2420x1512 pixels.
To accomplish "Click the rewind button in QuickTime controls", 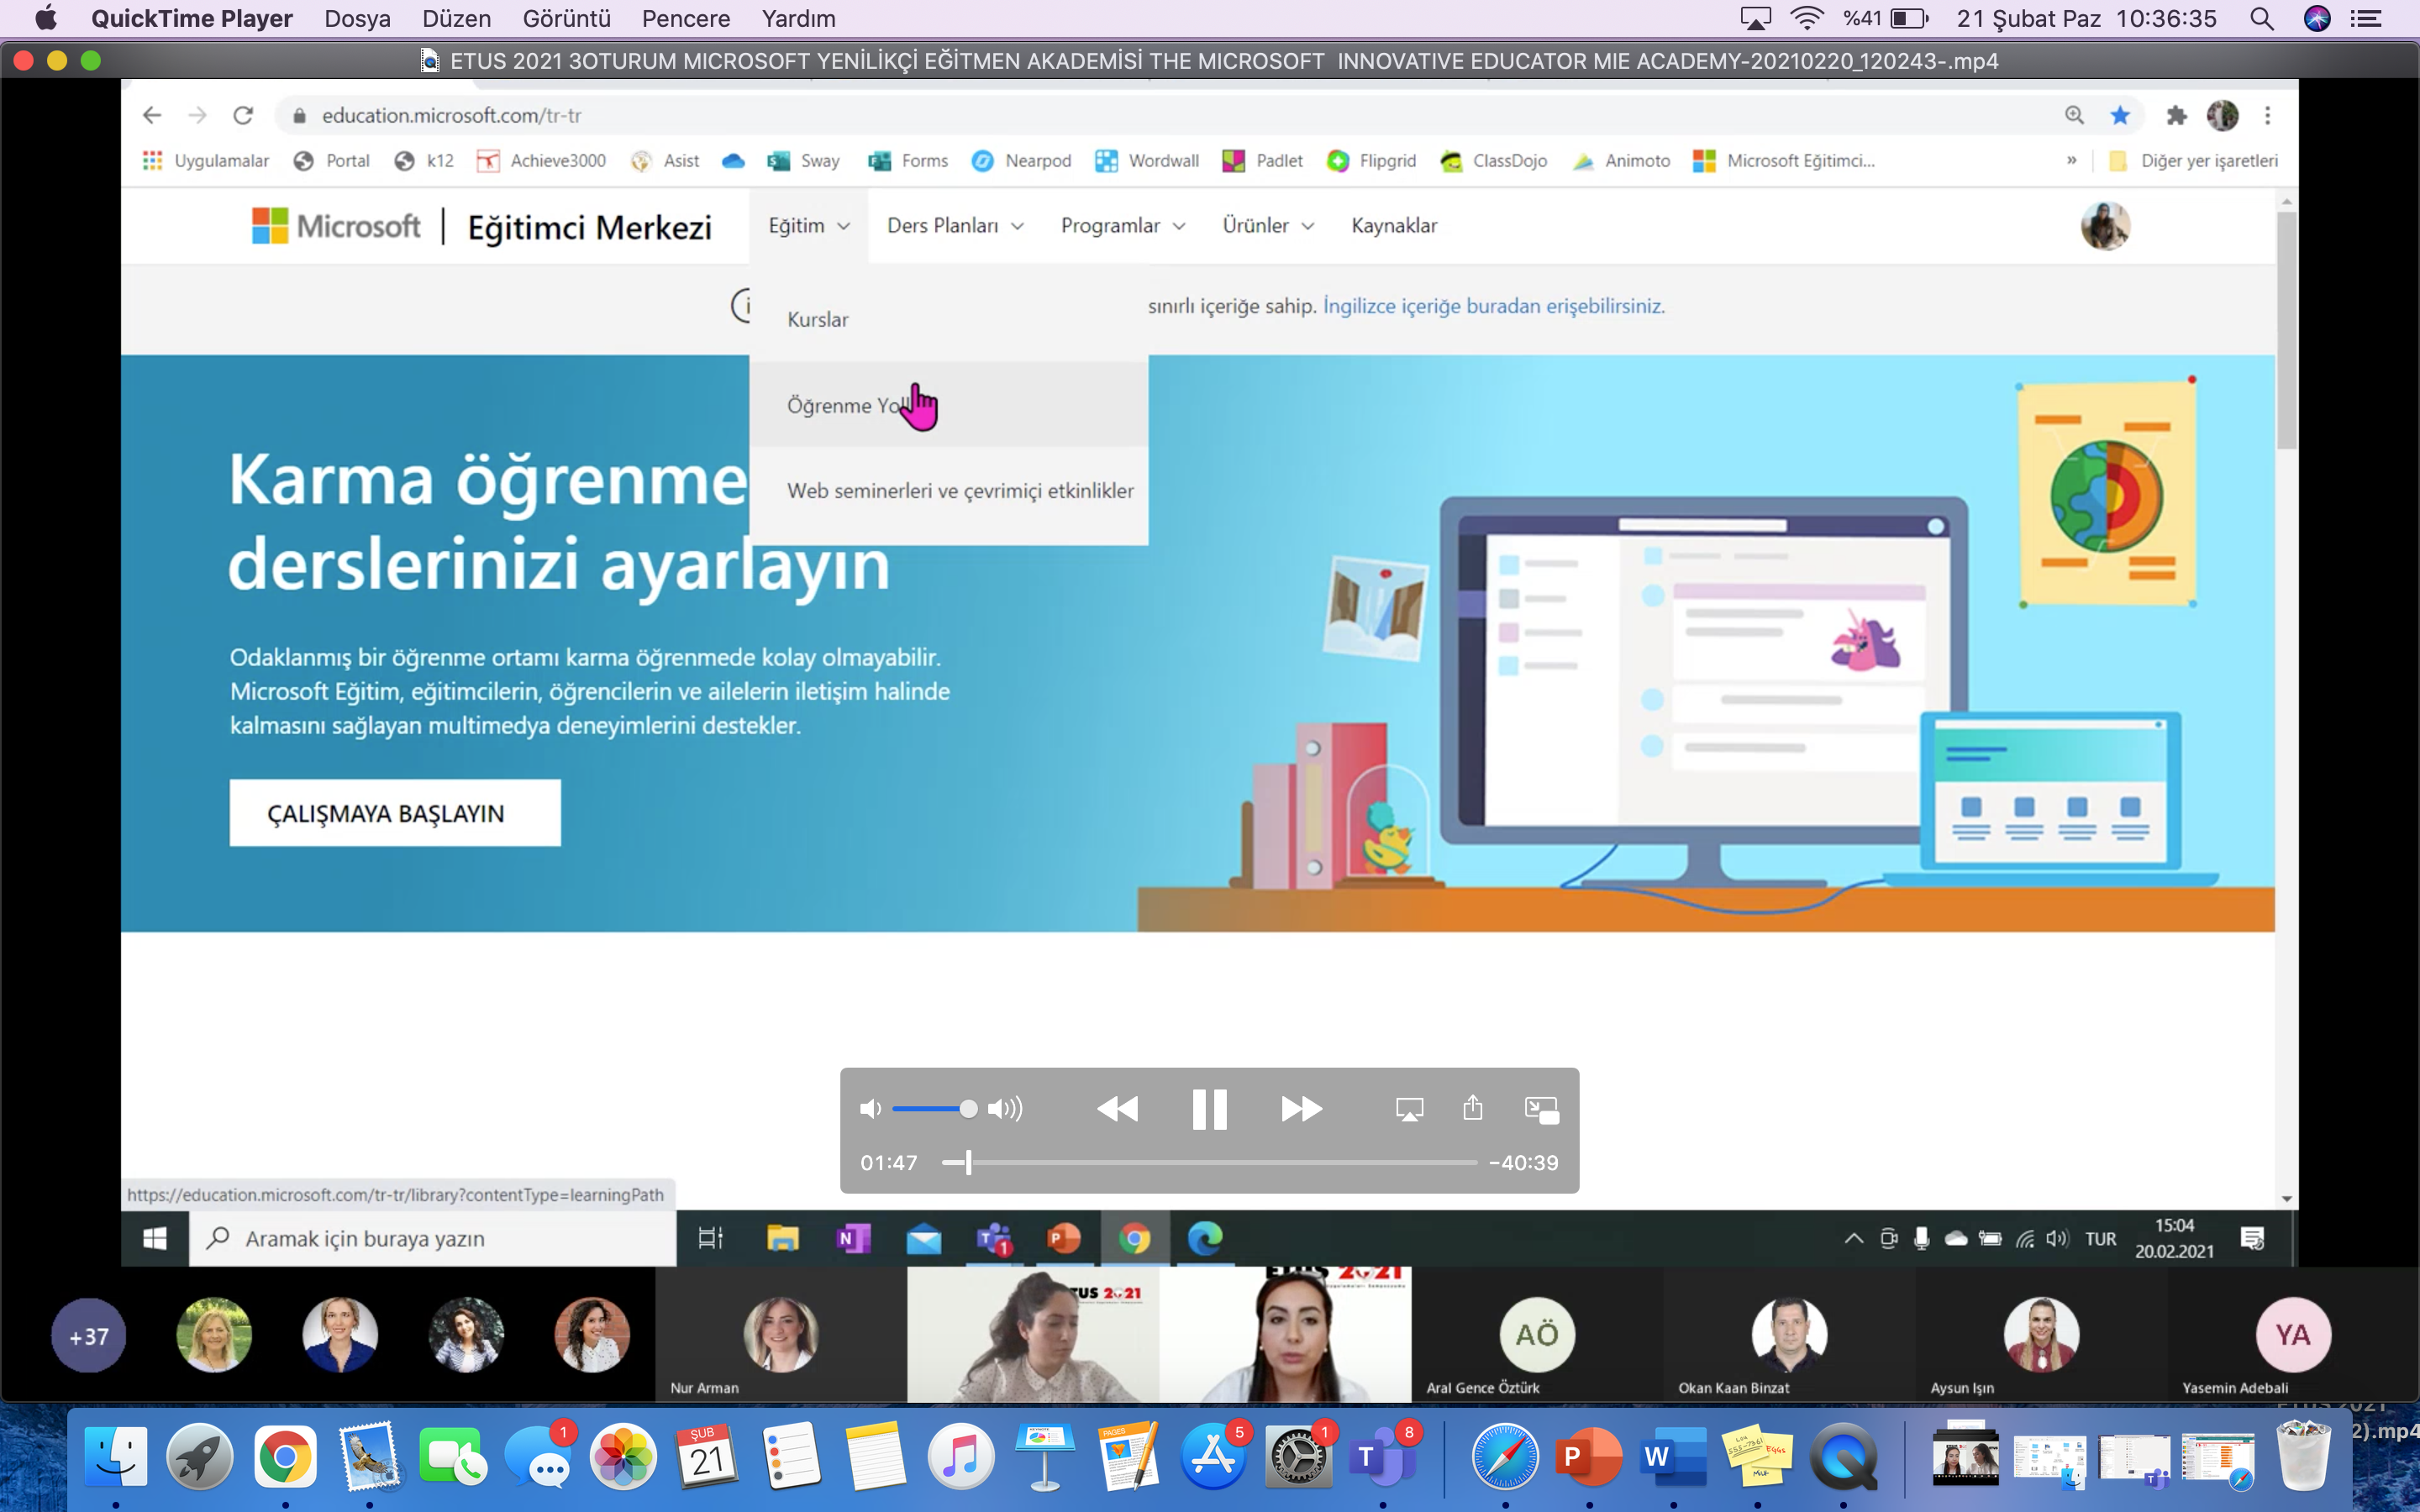I will (1117, 1109).
